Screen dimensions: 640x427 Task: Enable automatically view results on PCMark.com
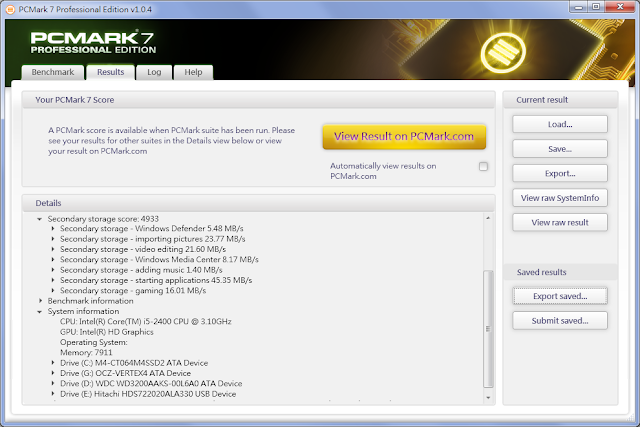tap(483, 167)
